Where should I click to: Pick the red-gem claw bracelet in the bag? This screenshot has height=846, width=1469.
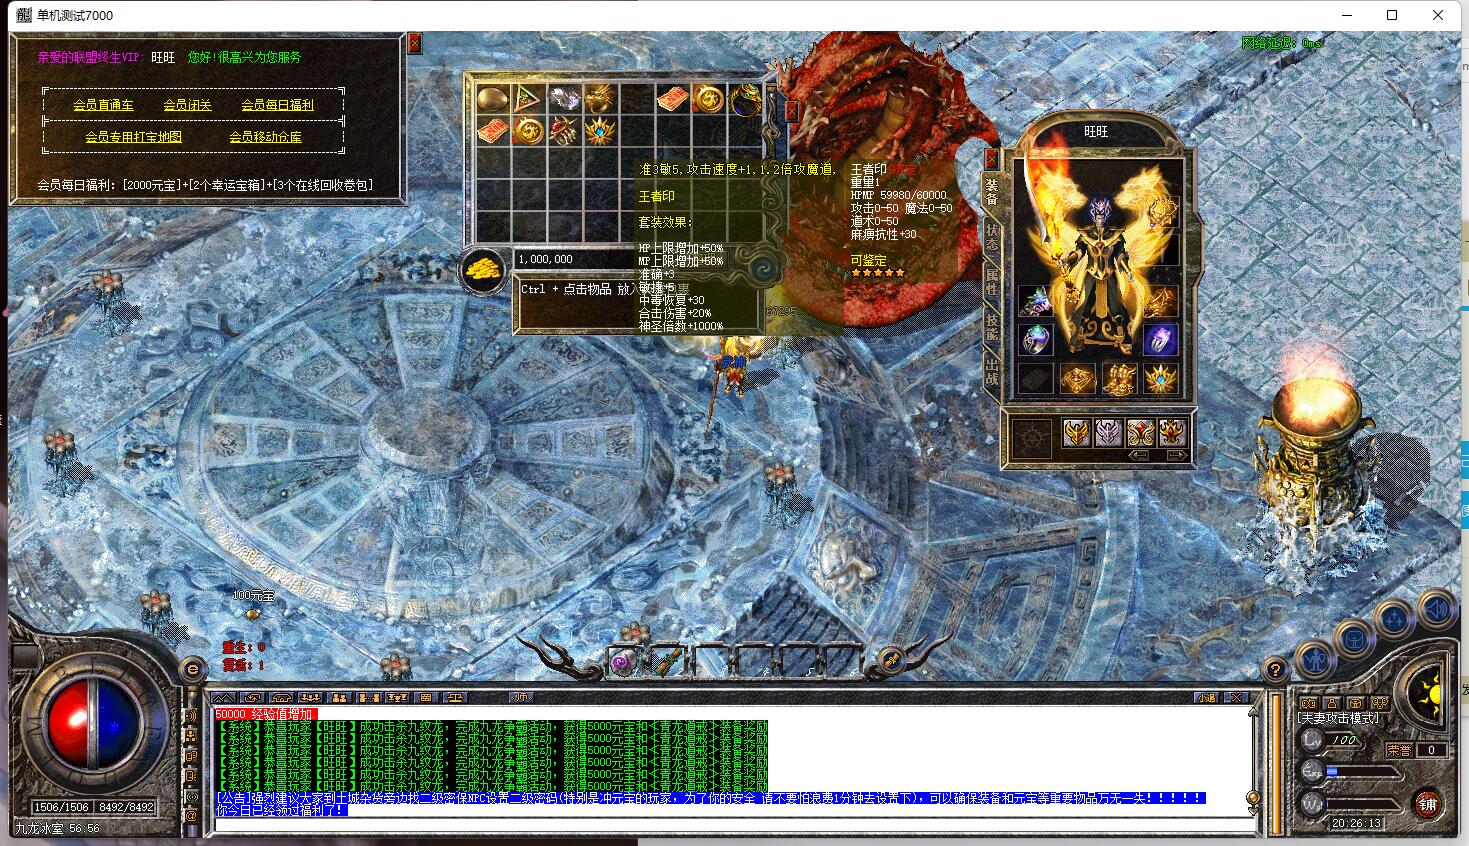point(564,131)
